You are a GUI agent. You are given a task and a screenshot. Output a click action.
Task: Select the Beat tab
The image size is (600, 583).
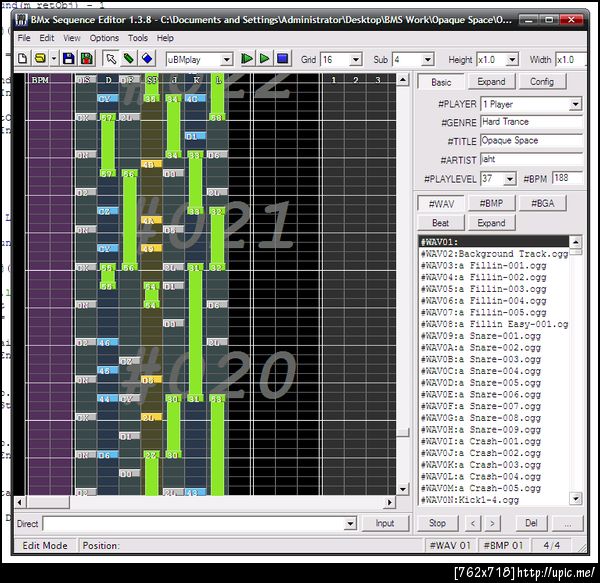(441, 223)
